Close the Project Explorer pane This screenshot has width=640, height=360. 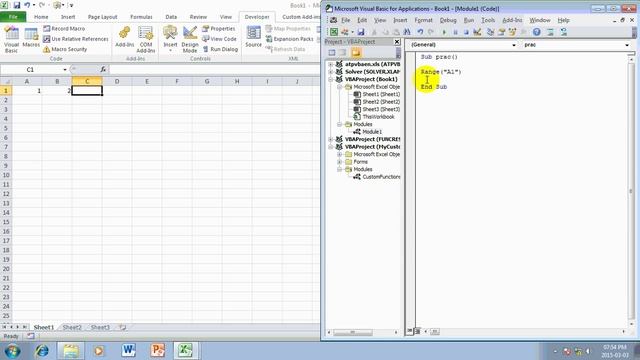pyautogui.click(x=397, y=42)
